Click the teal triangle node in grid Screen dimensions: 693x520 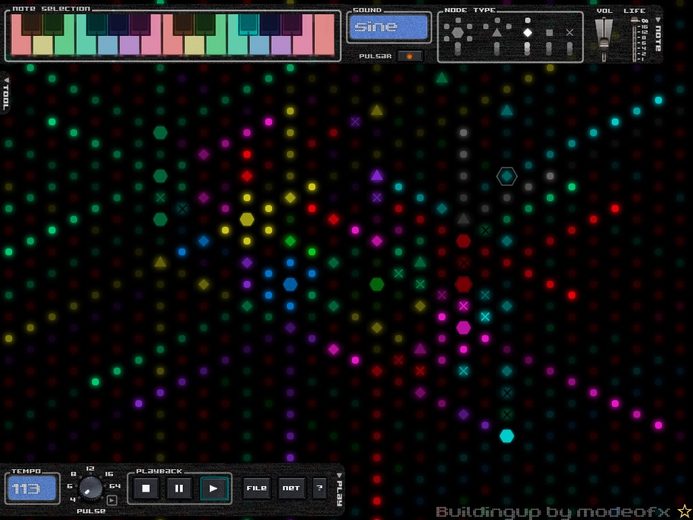[x=506, y=110]
